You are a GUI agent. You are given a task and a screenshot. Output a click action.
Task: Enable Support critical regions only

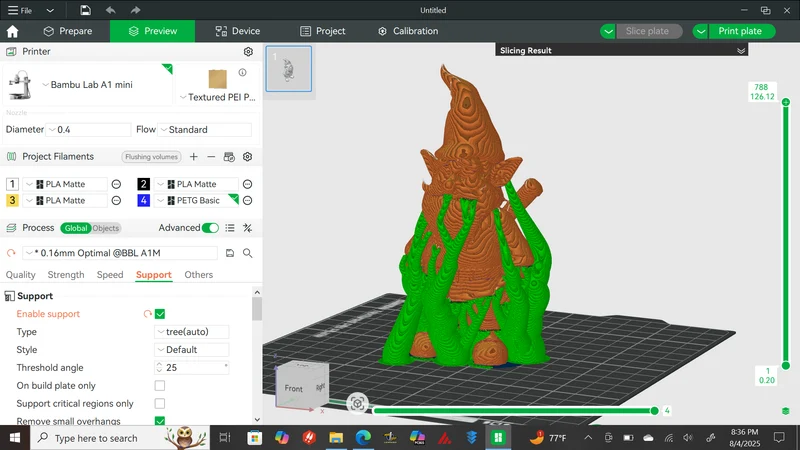tap(160, 404)
